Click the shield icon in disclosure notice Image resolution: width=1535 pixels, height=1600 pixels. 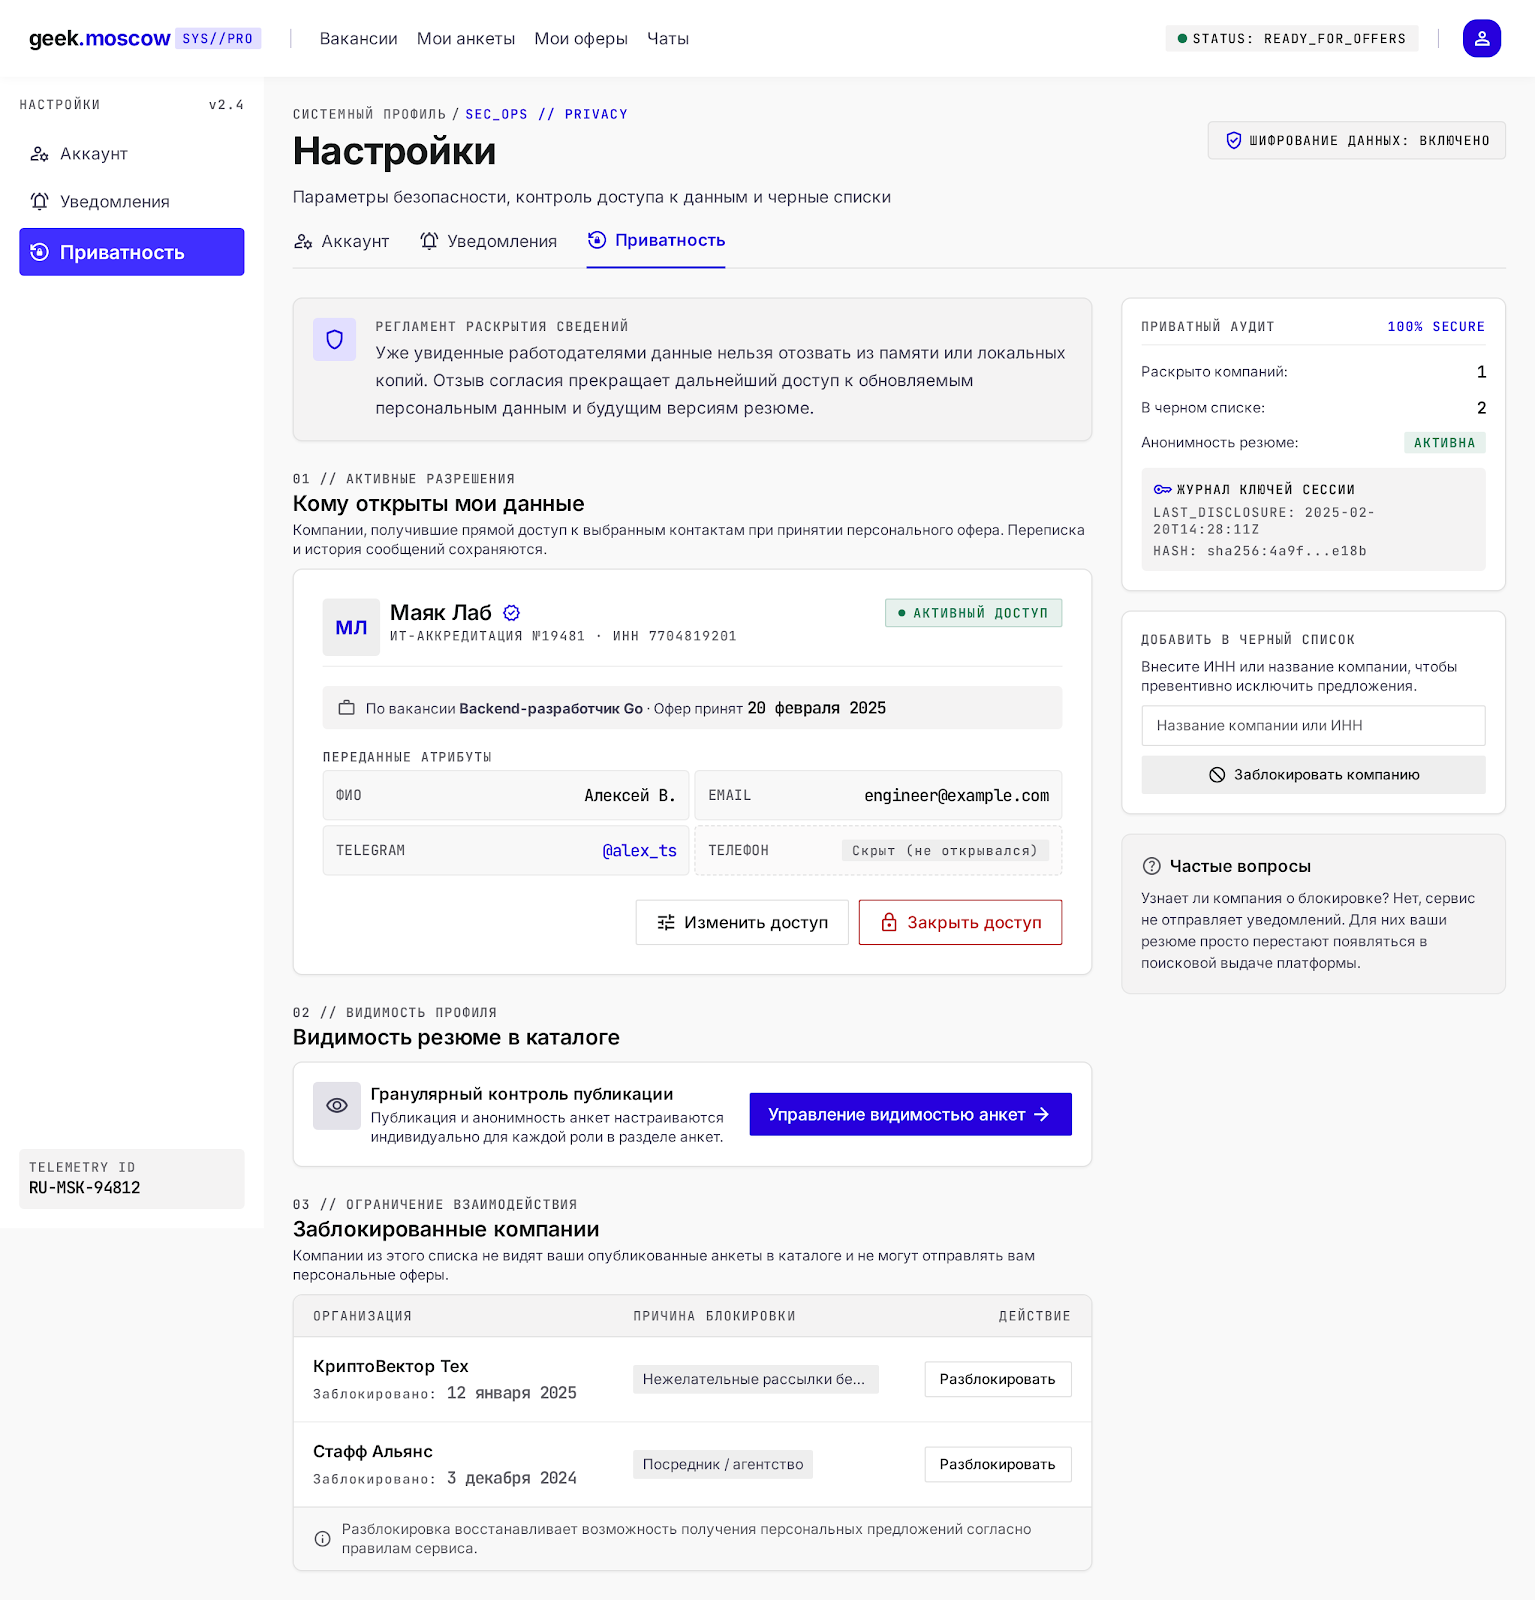pos(334,340)
